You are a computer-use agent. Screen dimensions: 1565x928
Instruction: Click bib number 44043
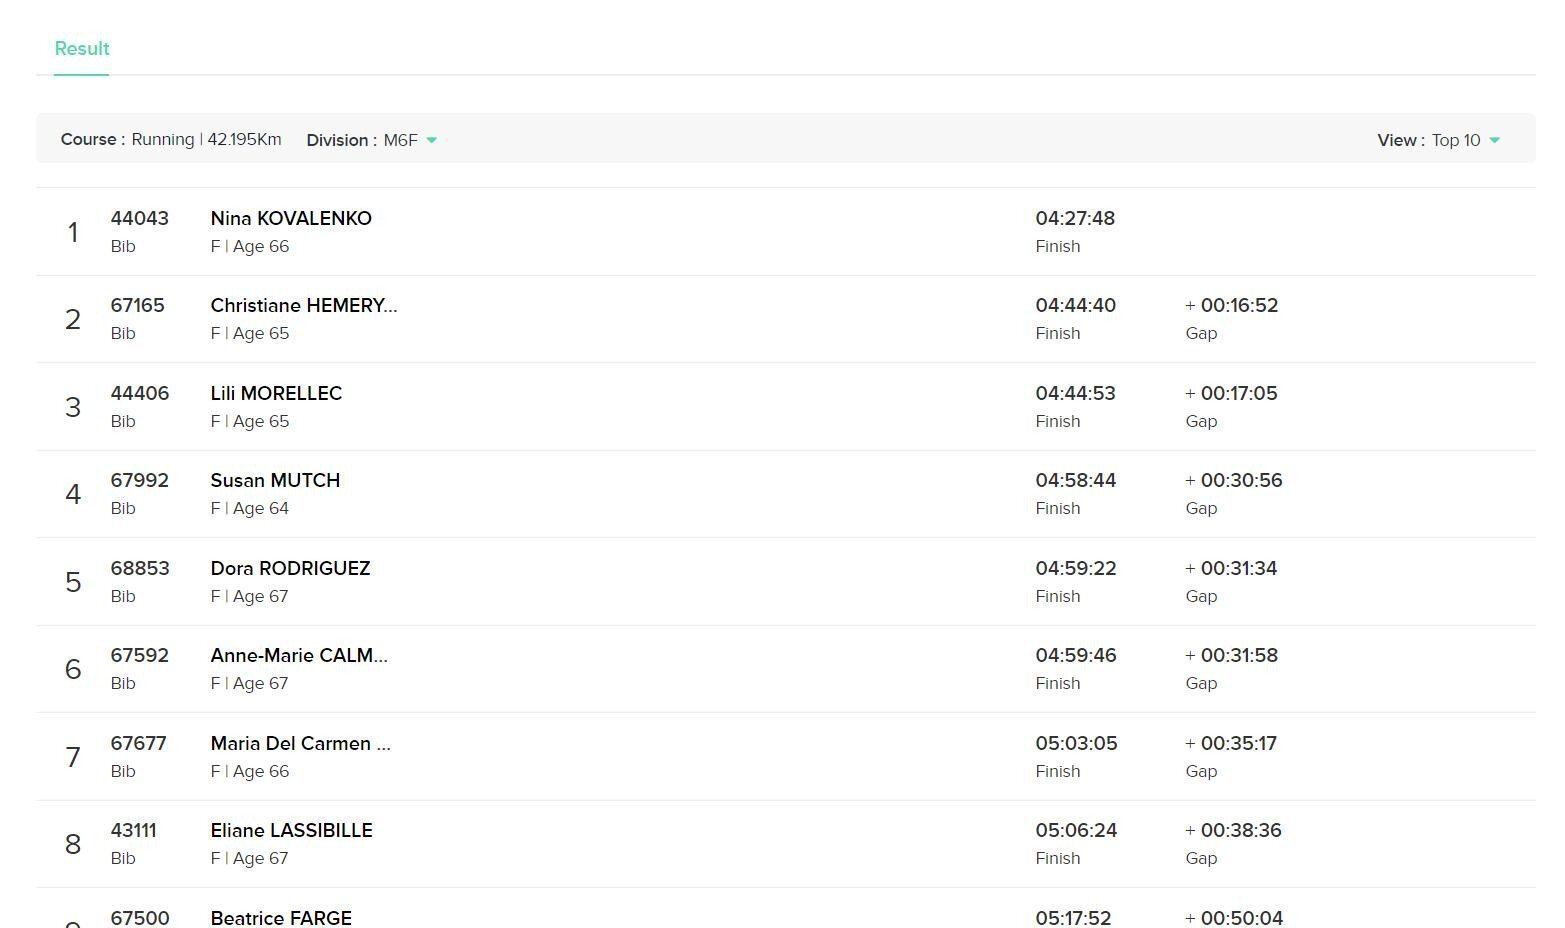[x=139, y=218]
